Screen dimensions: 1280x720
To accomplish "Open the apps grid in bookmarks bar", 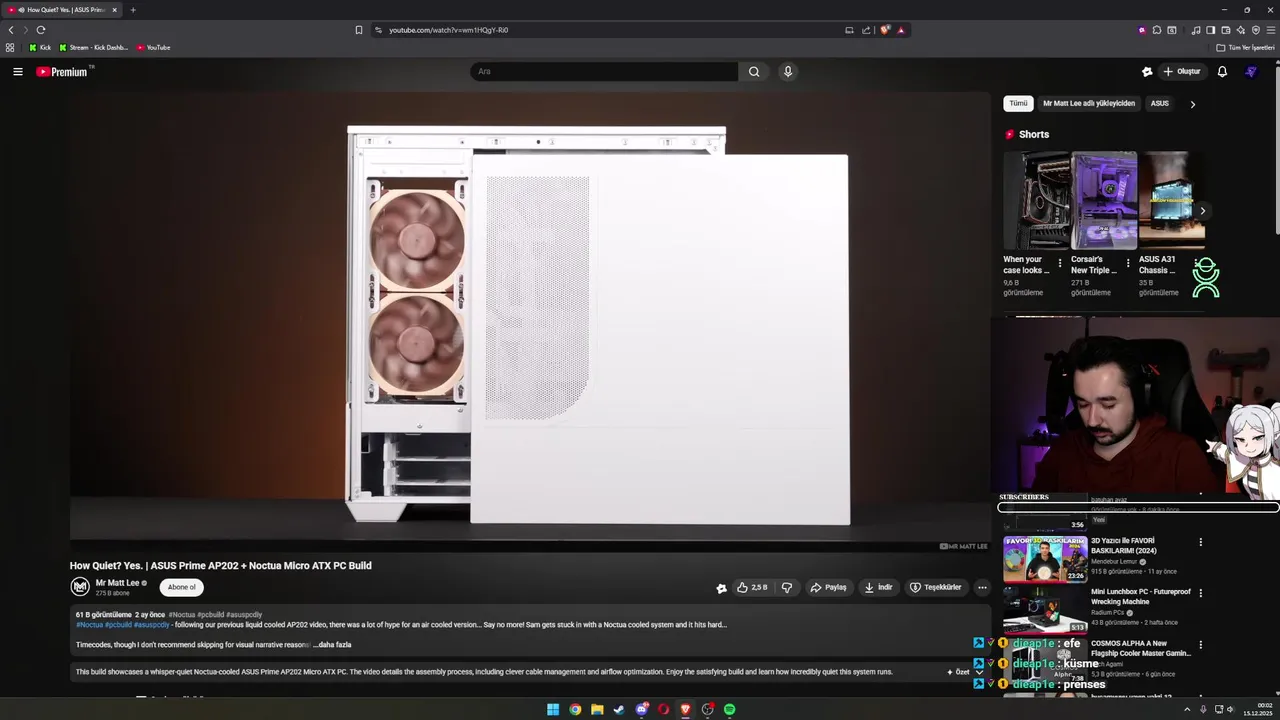I will (x=10, y=47).
